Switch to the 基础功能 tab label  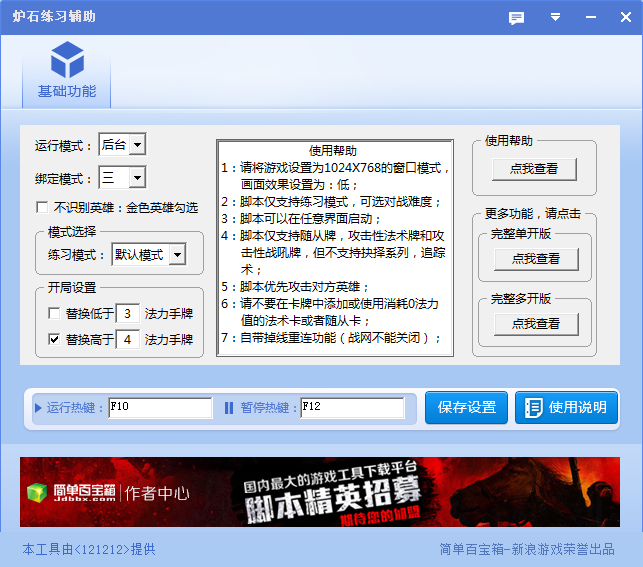(67, 91)
